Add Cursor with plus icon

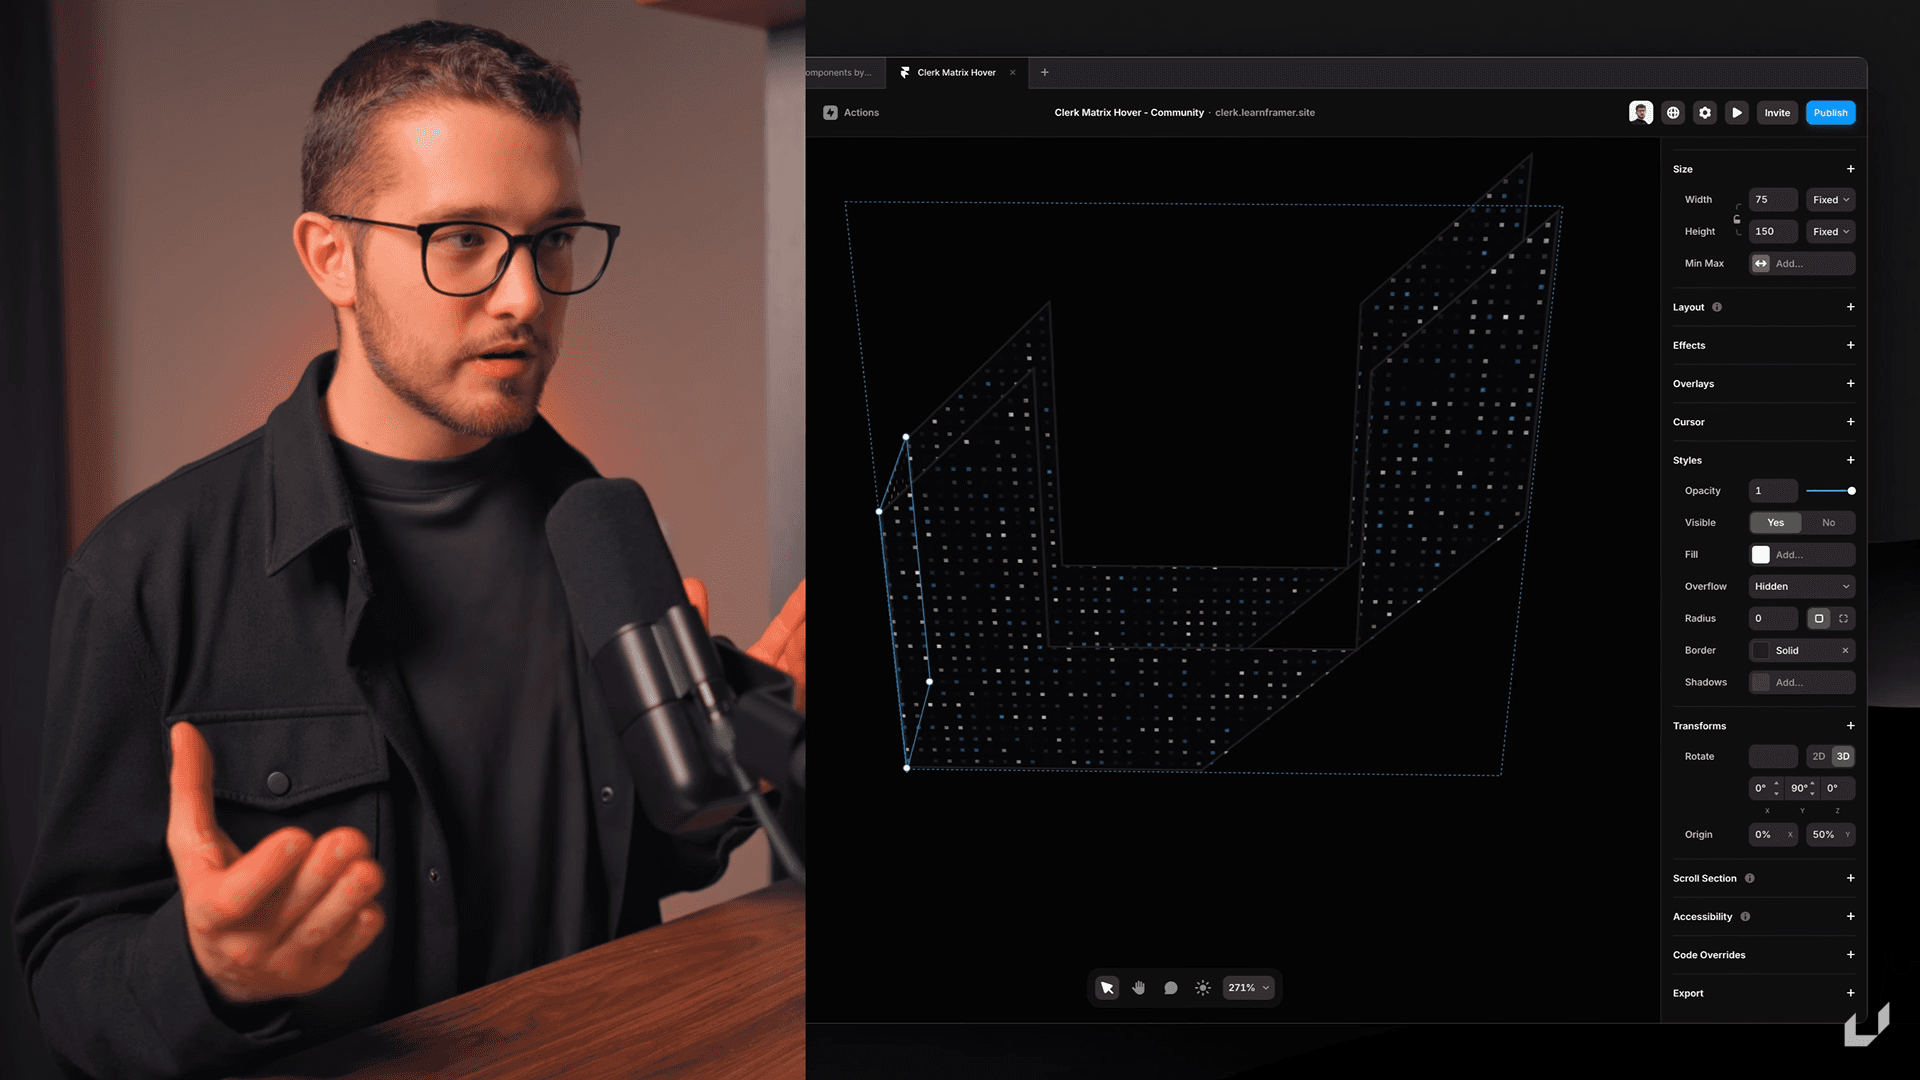pos(1850,422)
